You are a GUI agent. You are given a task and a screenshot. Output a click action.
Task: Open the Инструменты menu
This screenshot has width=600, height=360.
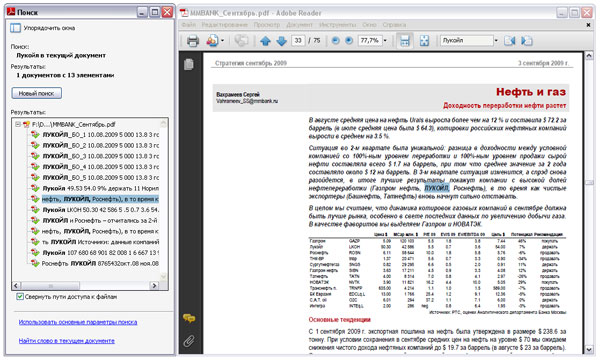pyautogui.click(x=338, y=25)
